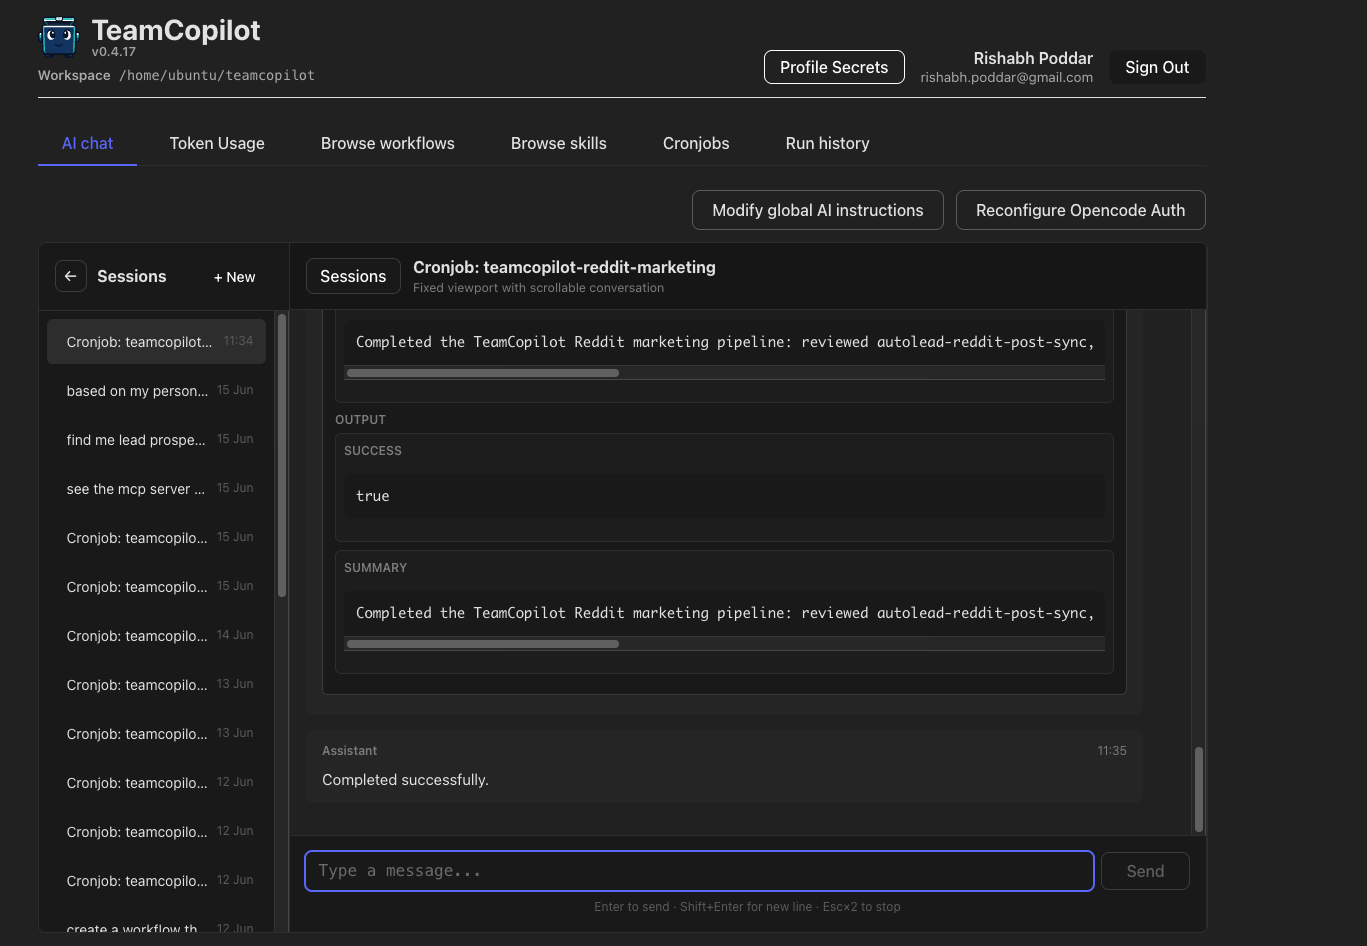The image size is (1367, 946).
Task: Click horizontal scrollbar above the OUTPUT label
Action: [x=483, y=373]
